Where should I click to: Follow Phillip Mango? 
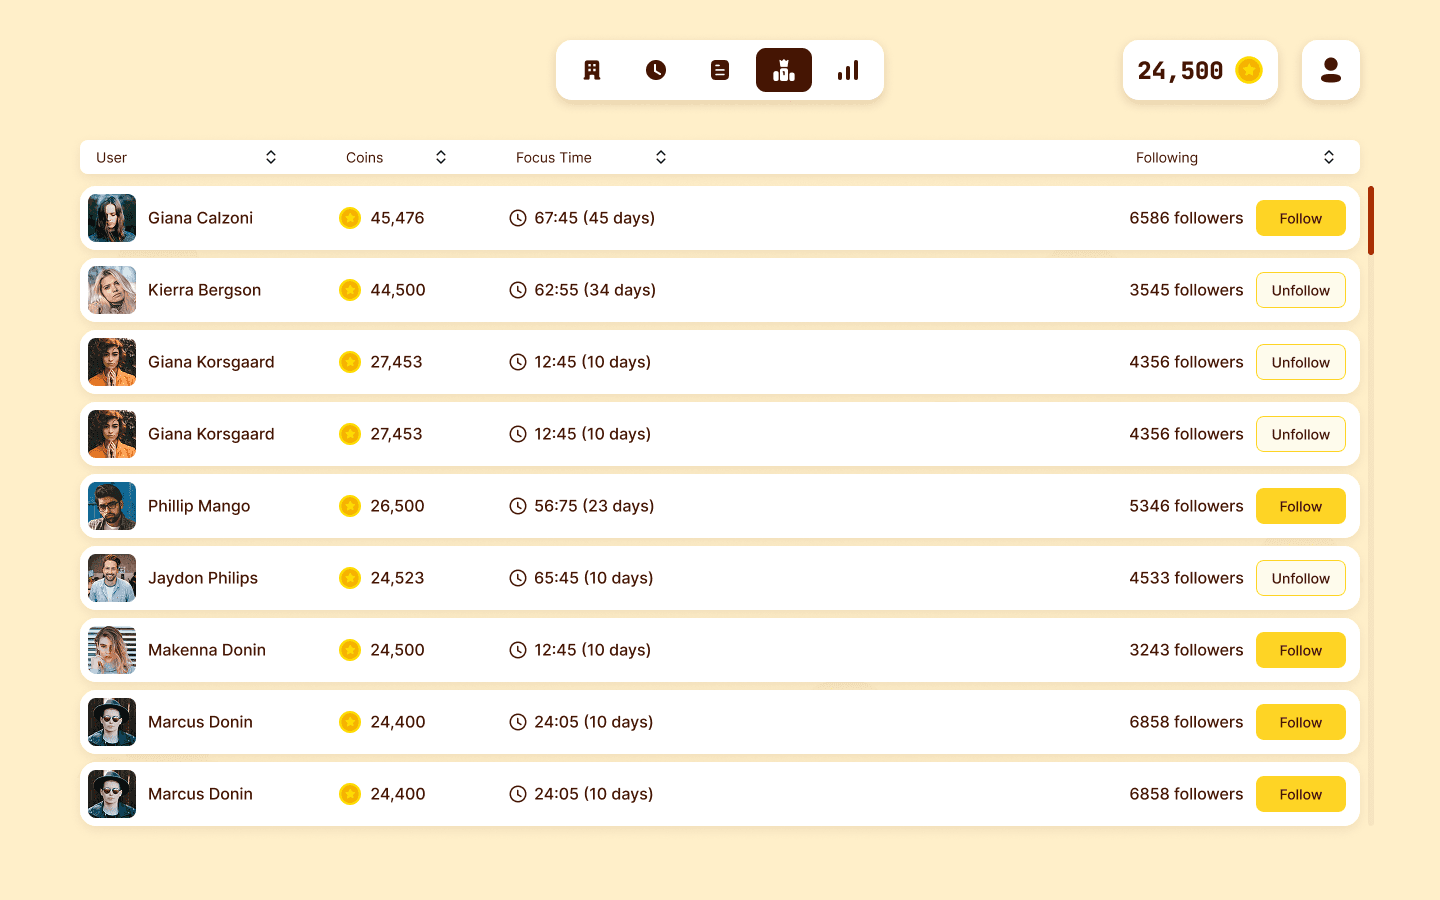[1300, 506]
